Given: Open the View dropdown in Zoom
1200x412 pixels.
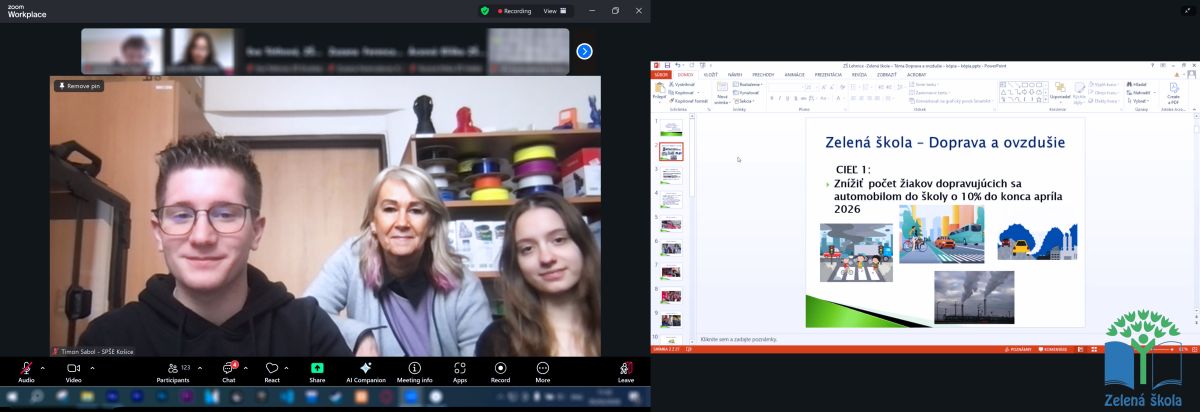Looking at the screenshot, I should tap(555, 11).
